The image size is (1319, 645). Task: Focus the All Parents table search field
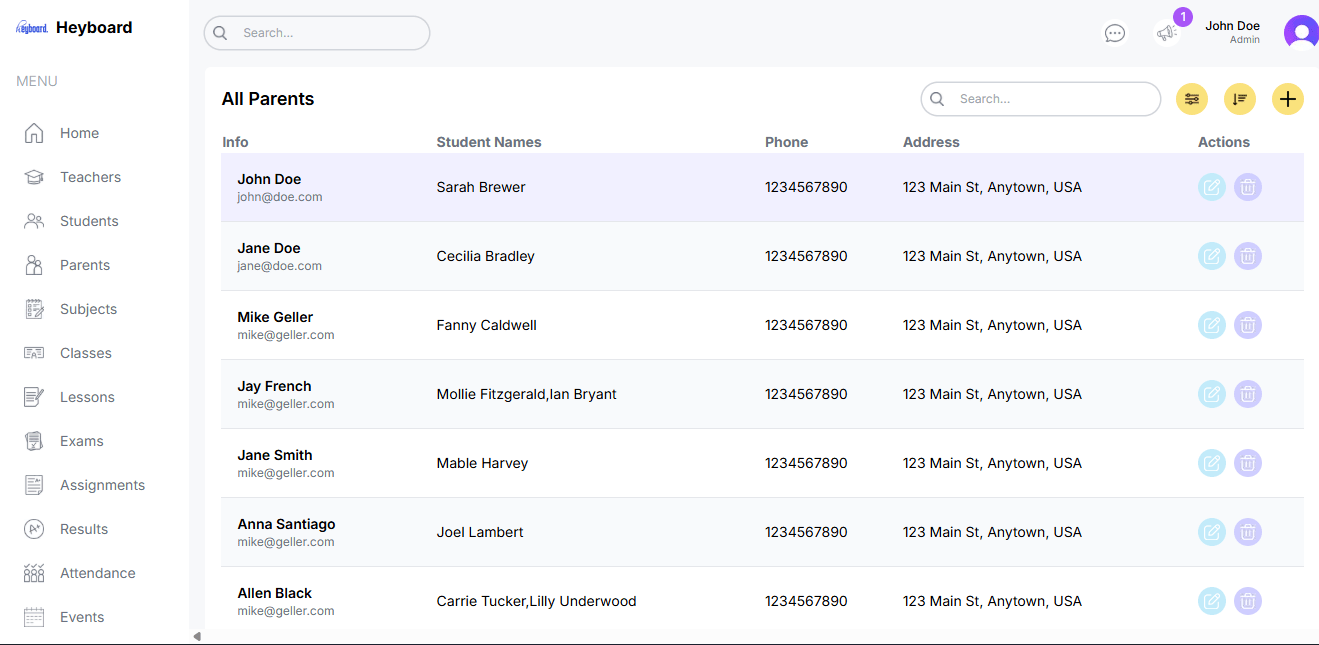(x=1041, y=99)
